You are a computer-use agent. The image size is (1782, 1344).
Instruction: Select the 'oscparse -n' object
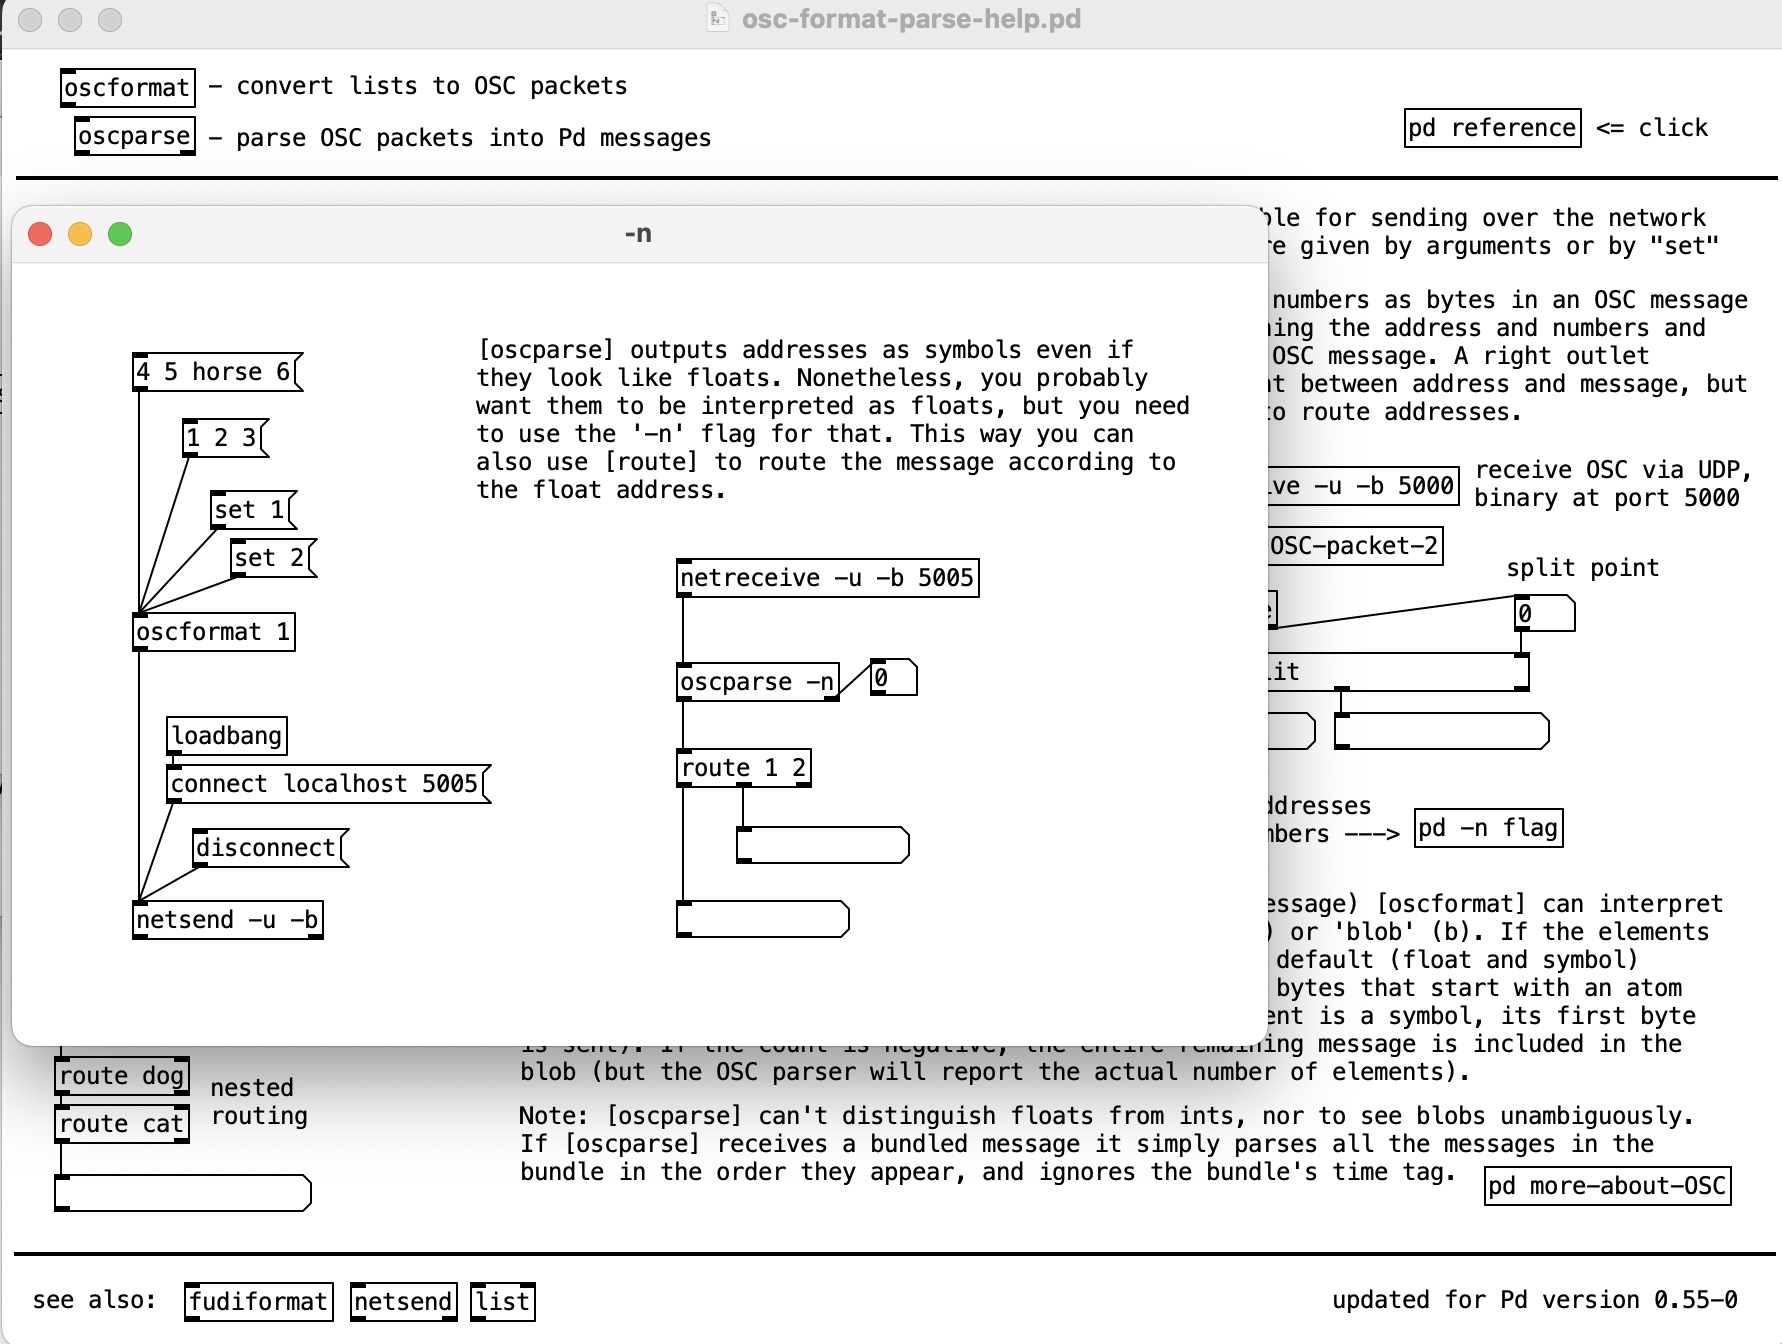[x=758, y=682]
